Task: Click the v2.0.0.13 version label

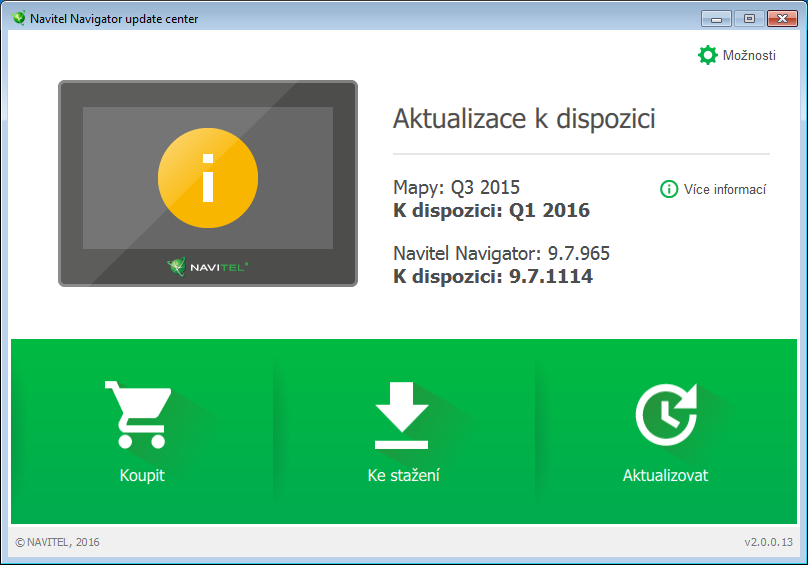Action: [x=768, y=542]
